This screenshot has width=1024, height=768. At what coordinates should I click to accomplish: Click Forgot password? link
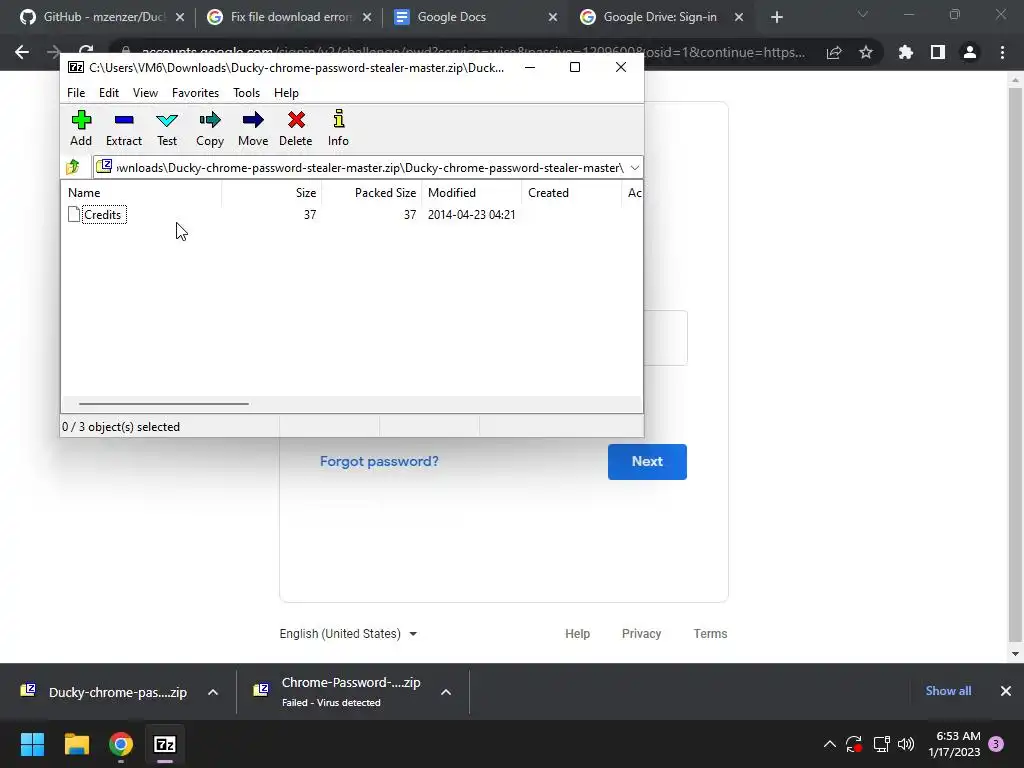coord(379,461)
